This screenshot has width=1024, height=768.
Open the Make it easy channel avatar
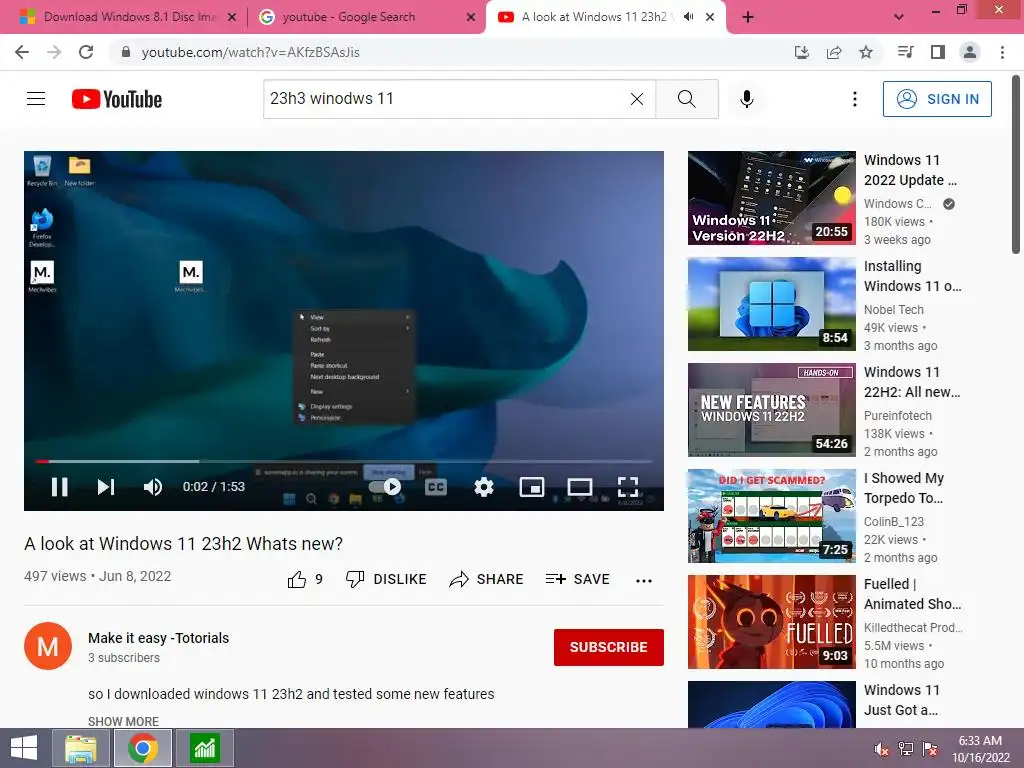[48, 646]
